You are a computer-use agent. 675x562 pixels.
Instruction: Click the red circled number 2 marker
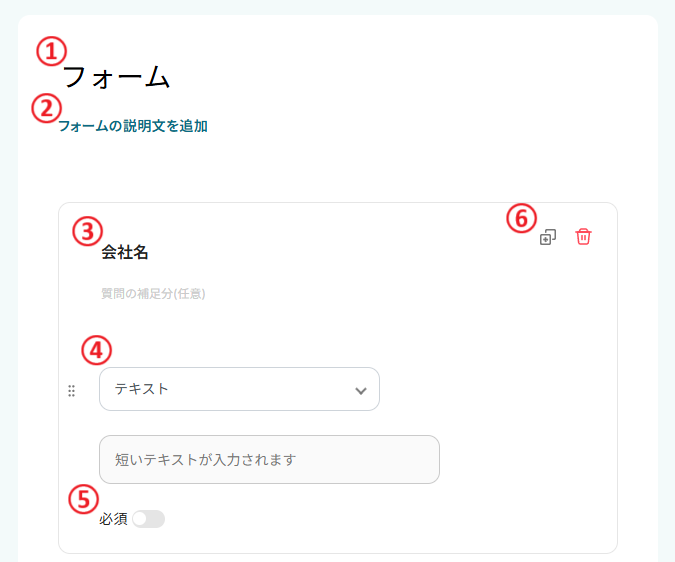click(x=46, y=108)
